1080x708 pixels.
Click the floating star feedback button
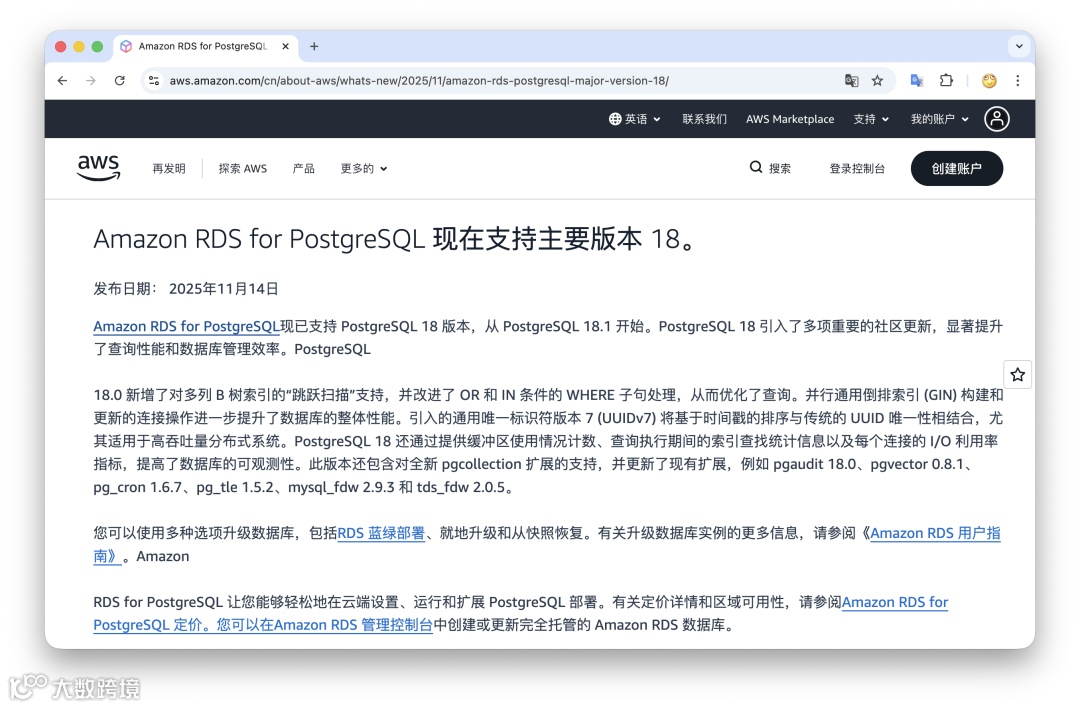pyautogui.click(x=1018, y=375)
